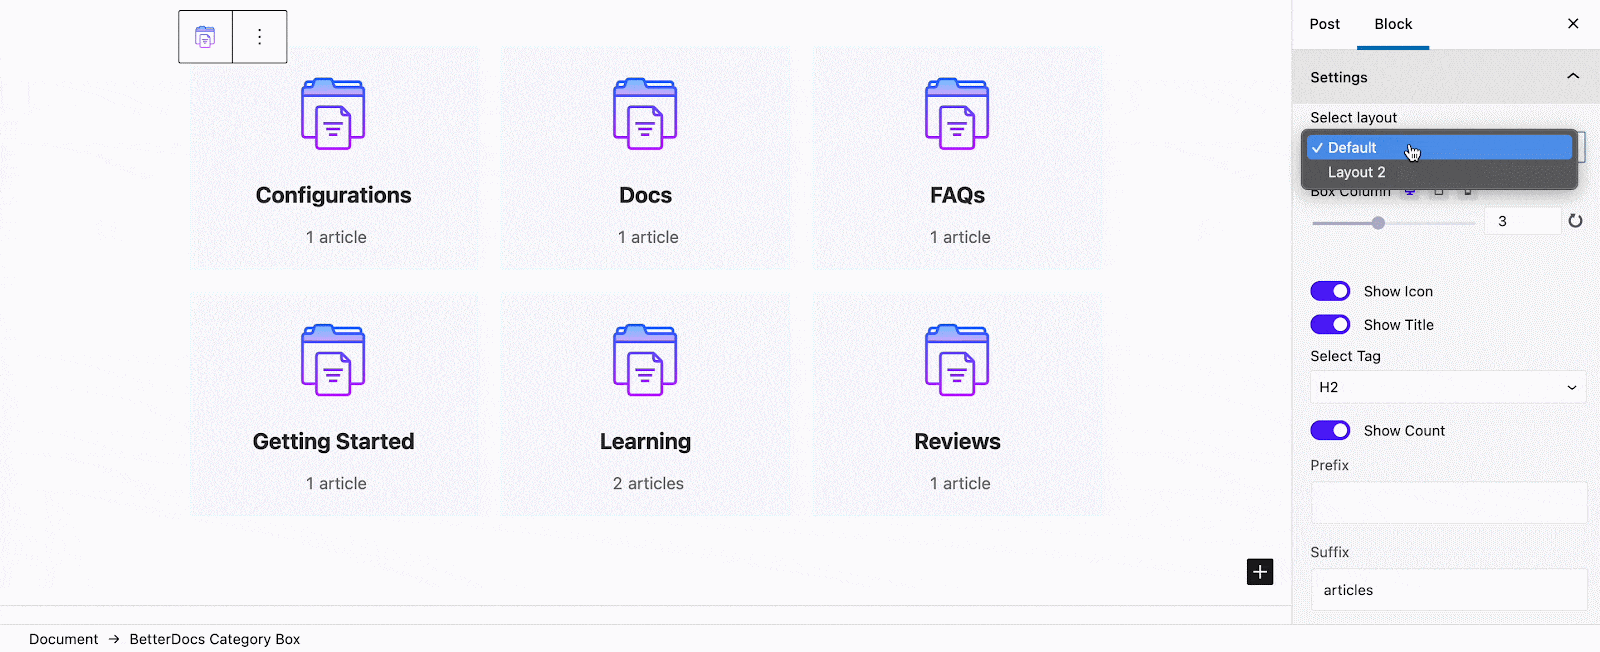Click the BetterDocs Category Box block icon

point(205,37)
